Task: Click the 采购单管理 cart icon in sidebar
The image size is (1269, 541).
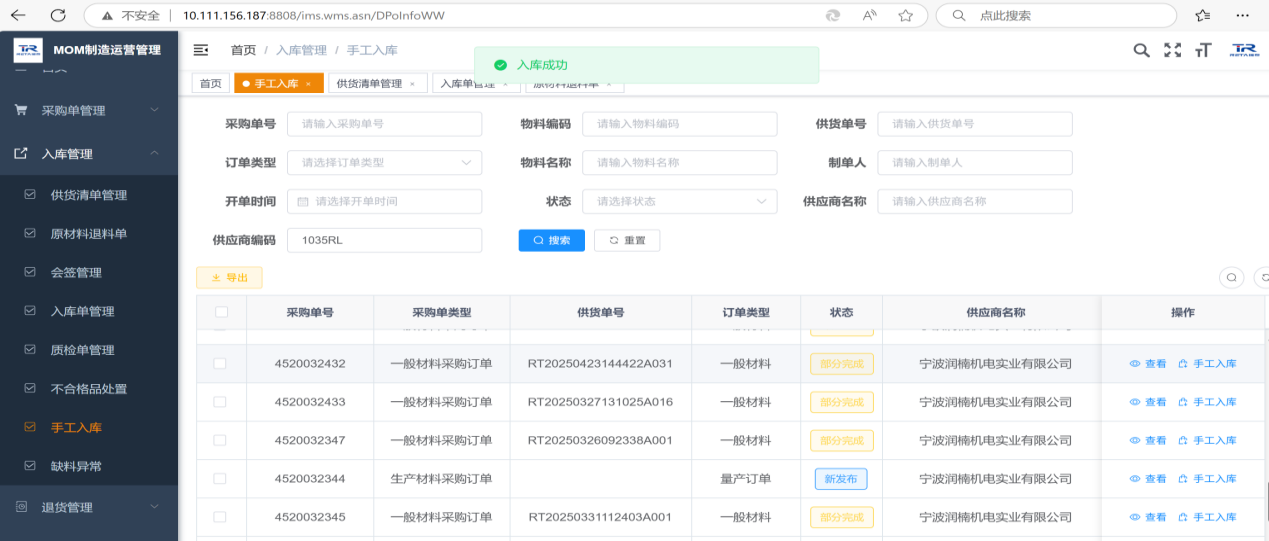Action: 21,110
